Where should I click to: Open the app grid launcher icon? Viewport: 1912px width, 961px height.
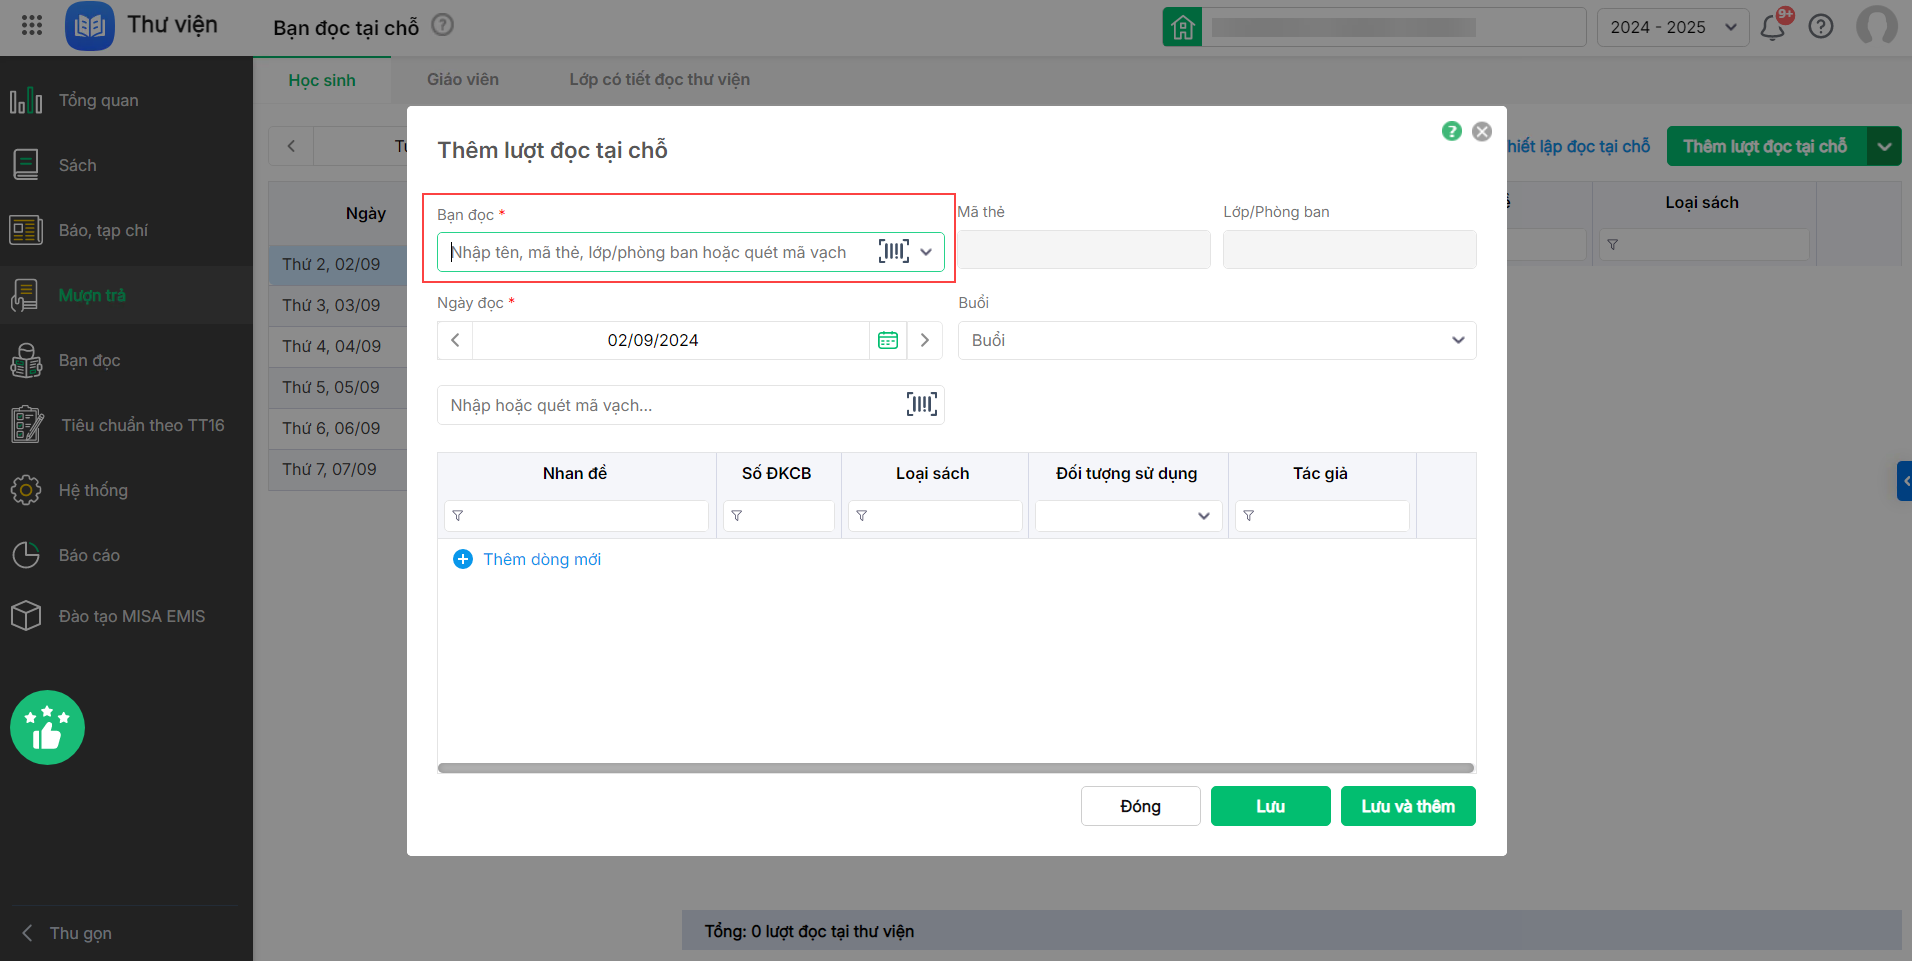[x=32, y=26]
